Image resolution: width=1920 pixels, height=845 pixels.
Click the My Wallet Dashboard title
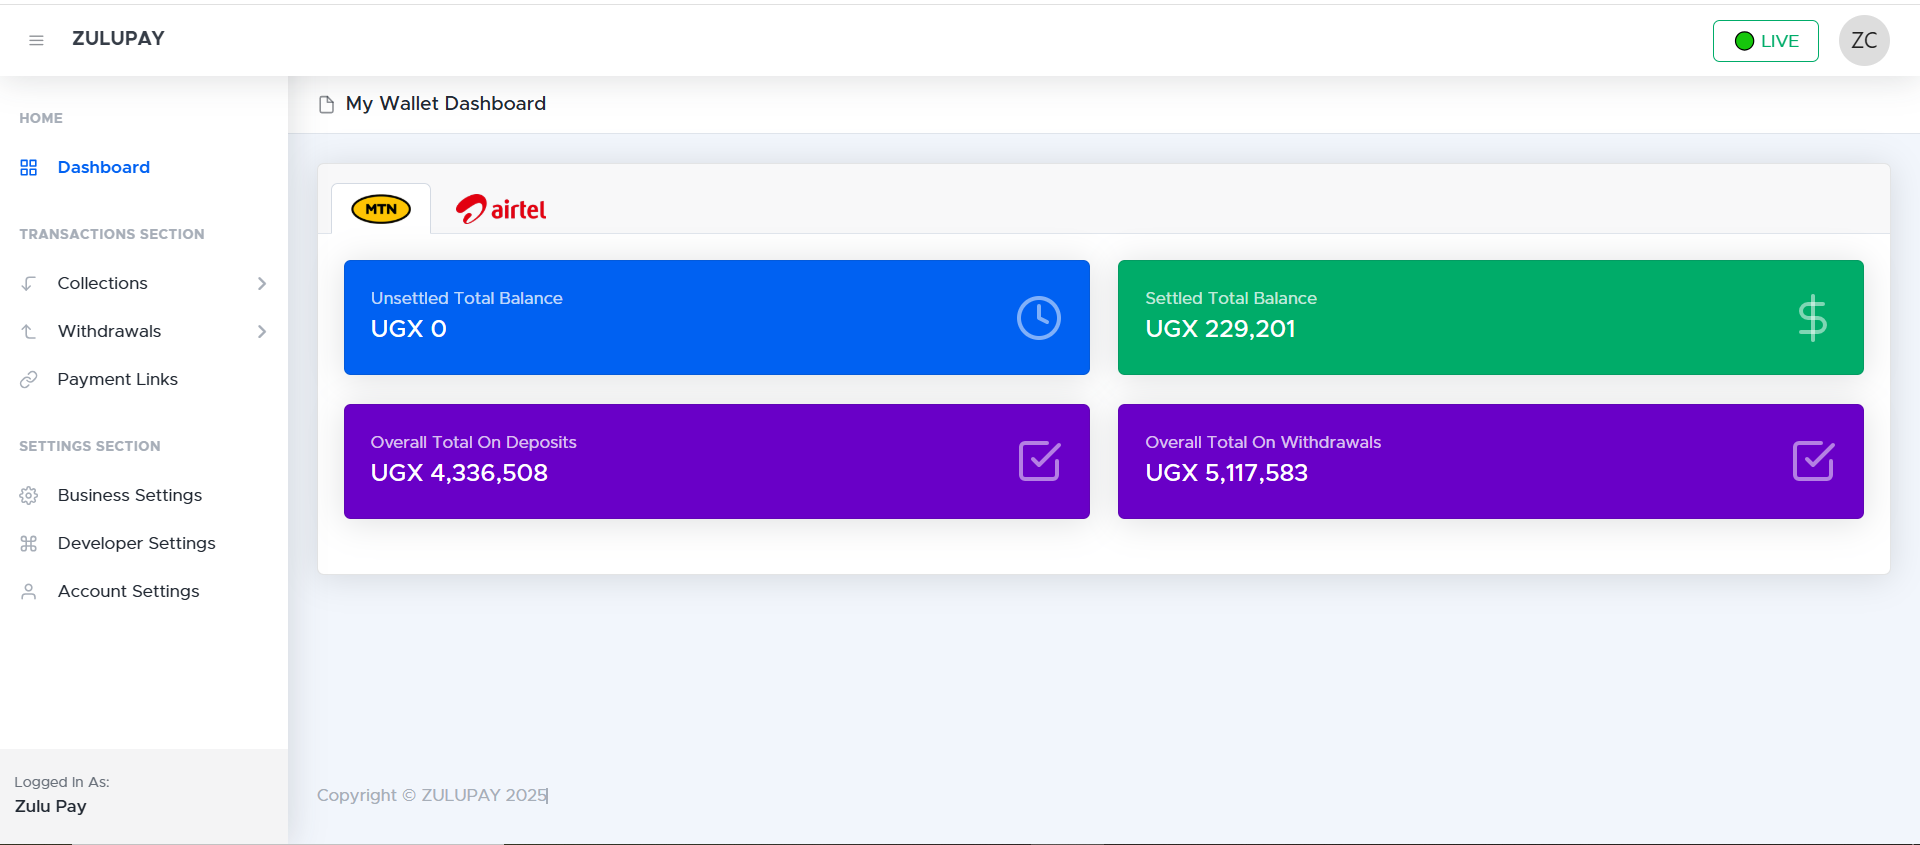click(x=446, y=103)
